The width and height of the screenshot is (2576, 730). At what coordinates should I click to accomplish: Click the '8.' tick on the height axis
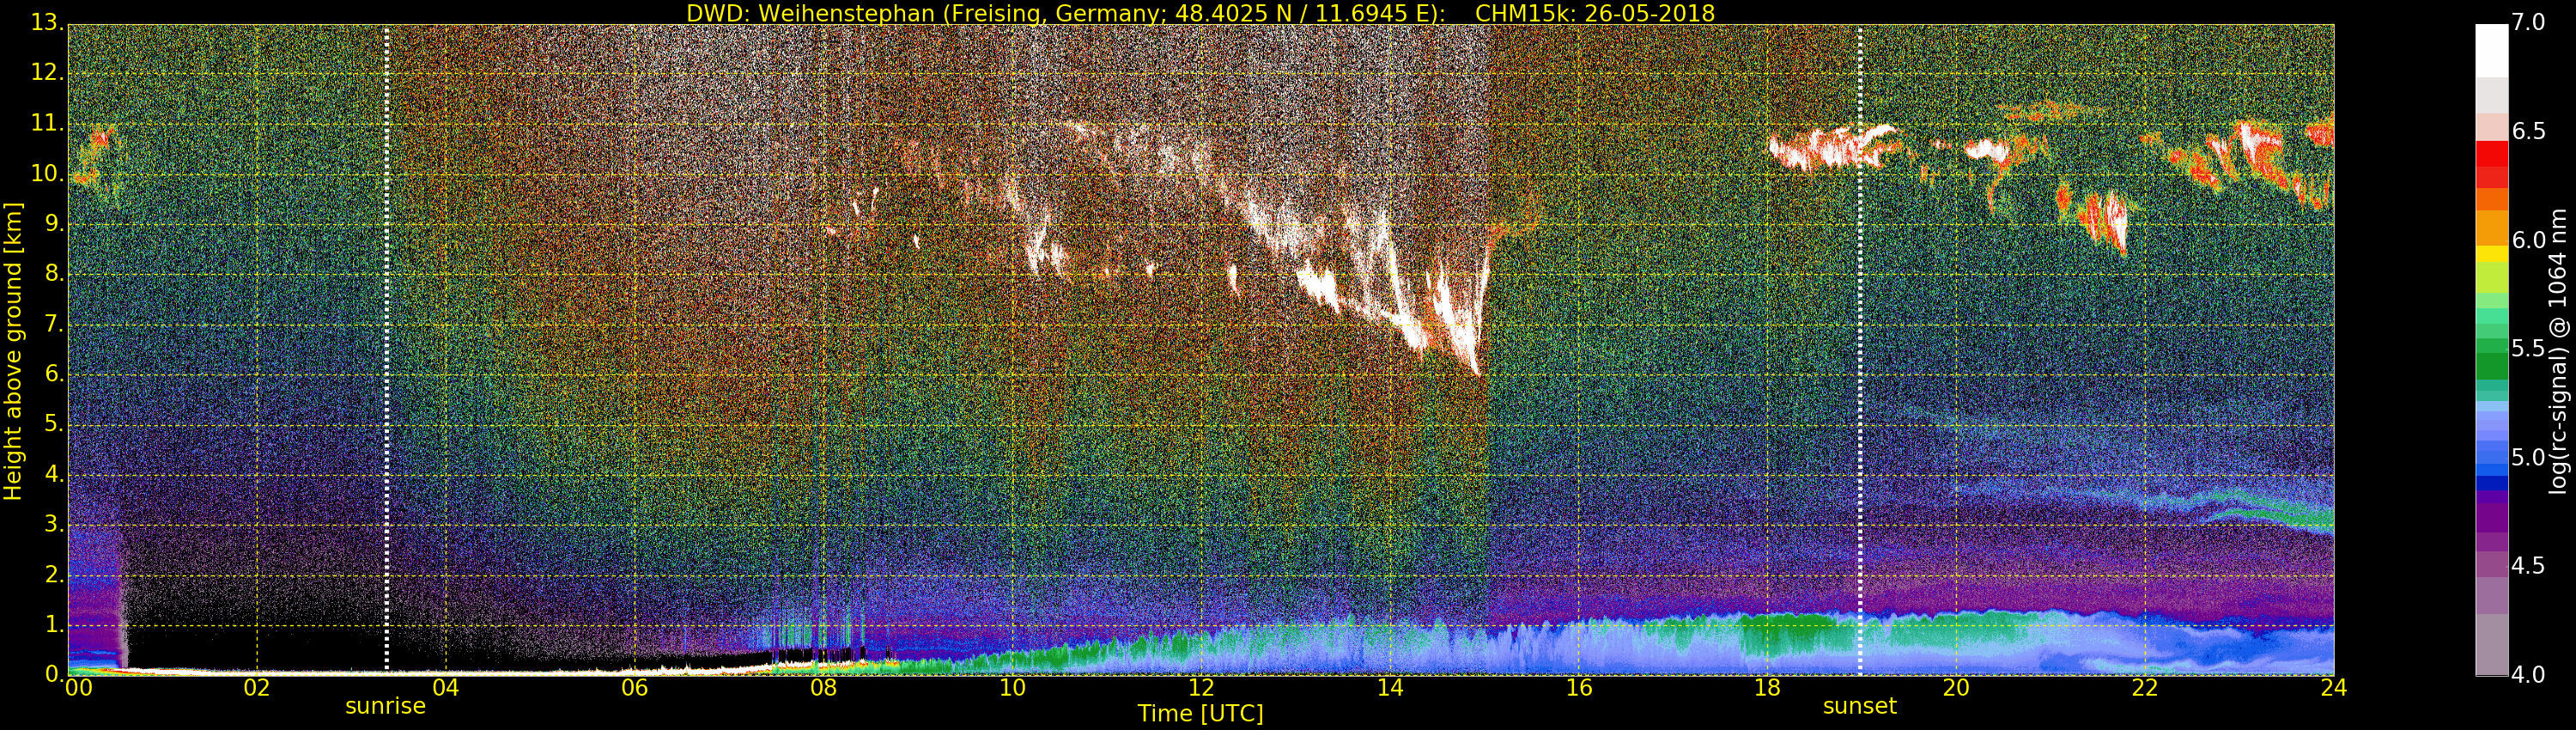pos(54,275)
